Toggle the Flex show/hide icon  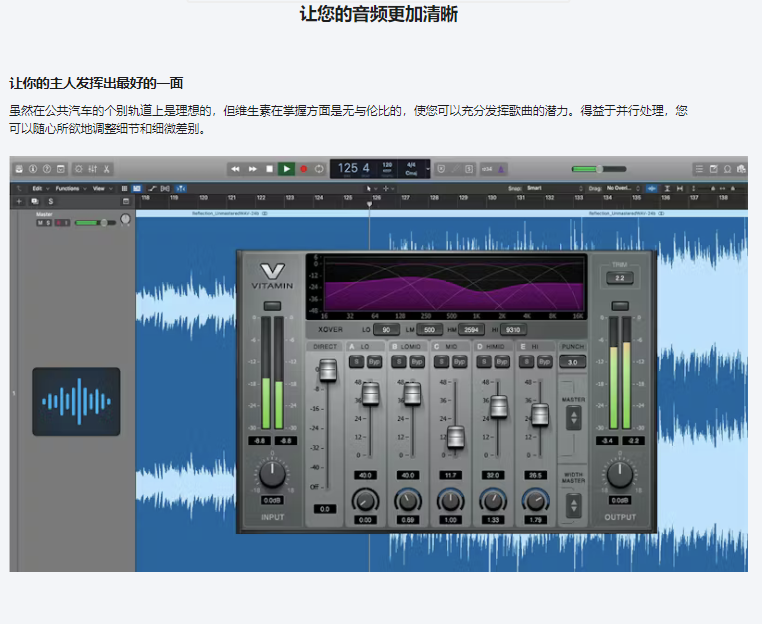tap(165, 189)
